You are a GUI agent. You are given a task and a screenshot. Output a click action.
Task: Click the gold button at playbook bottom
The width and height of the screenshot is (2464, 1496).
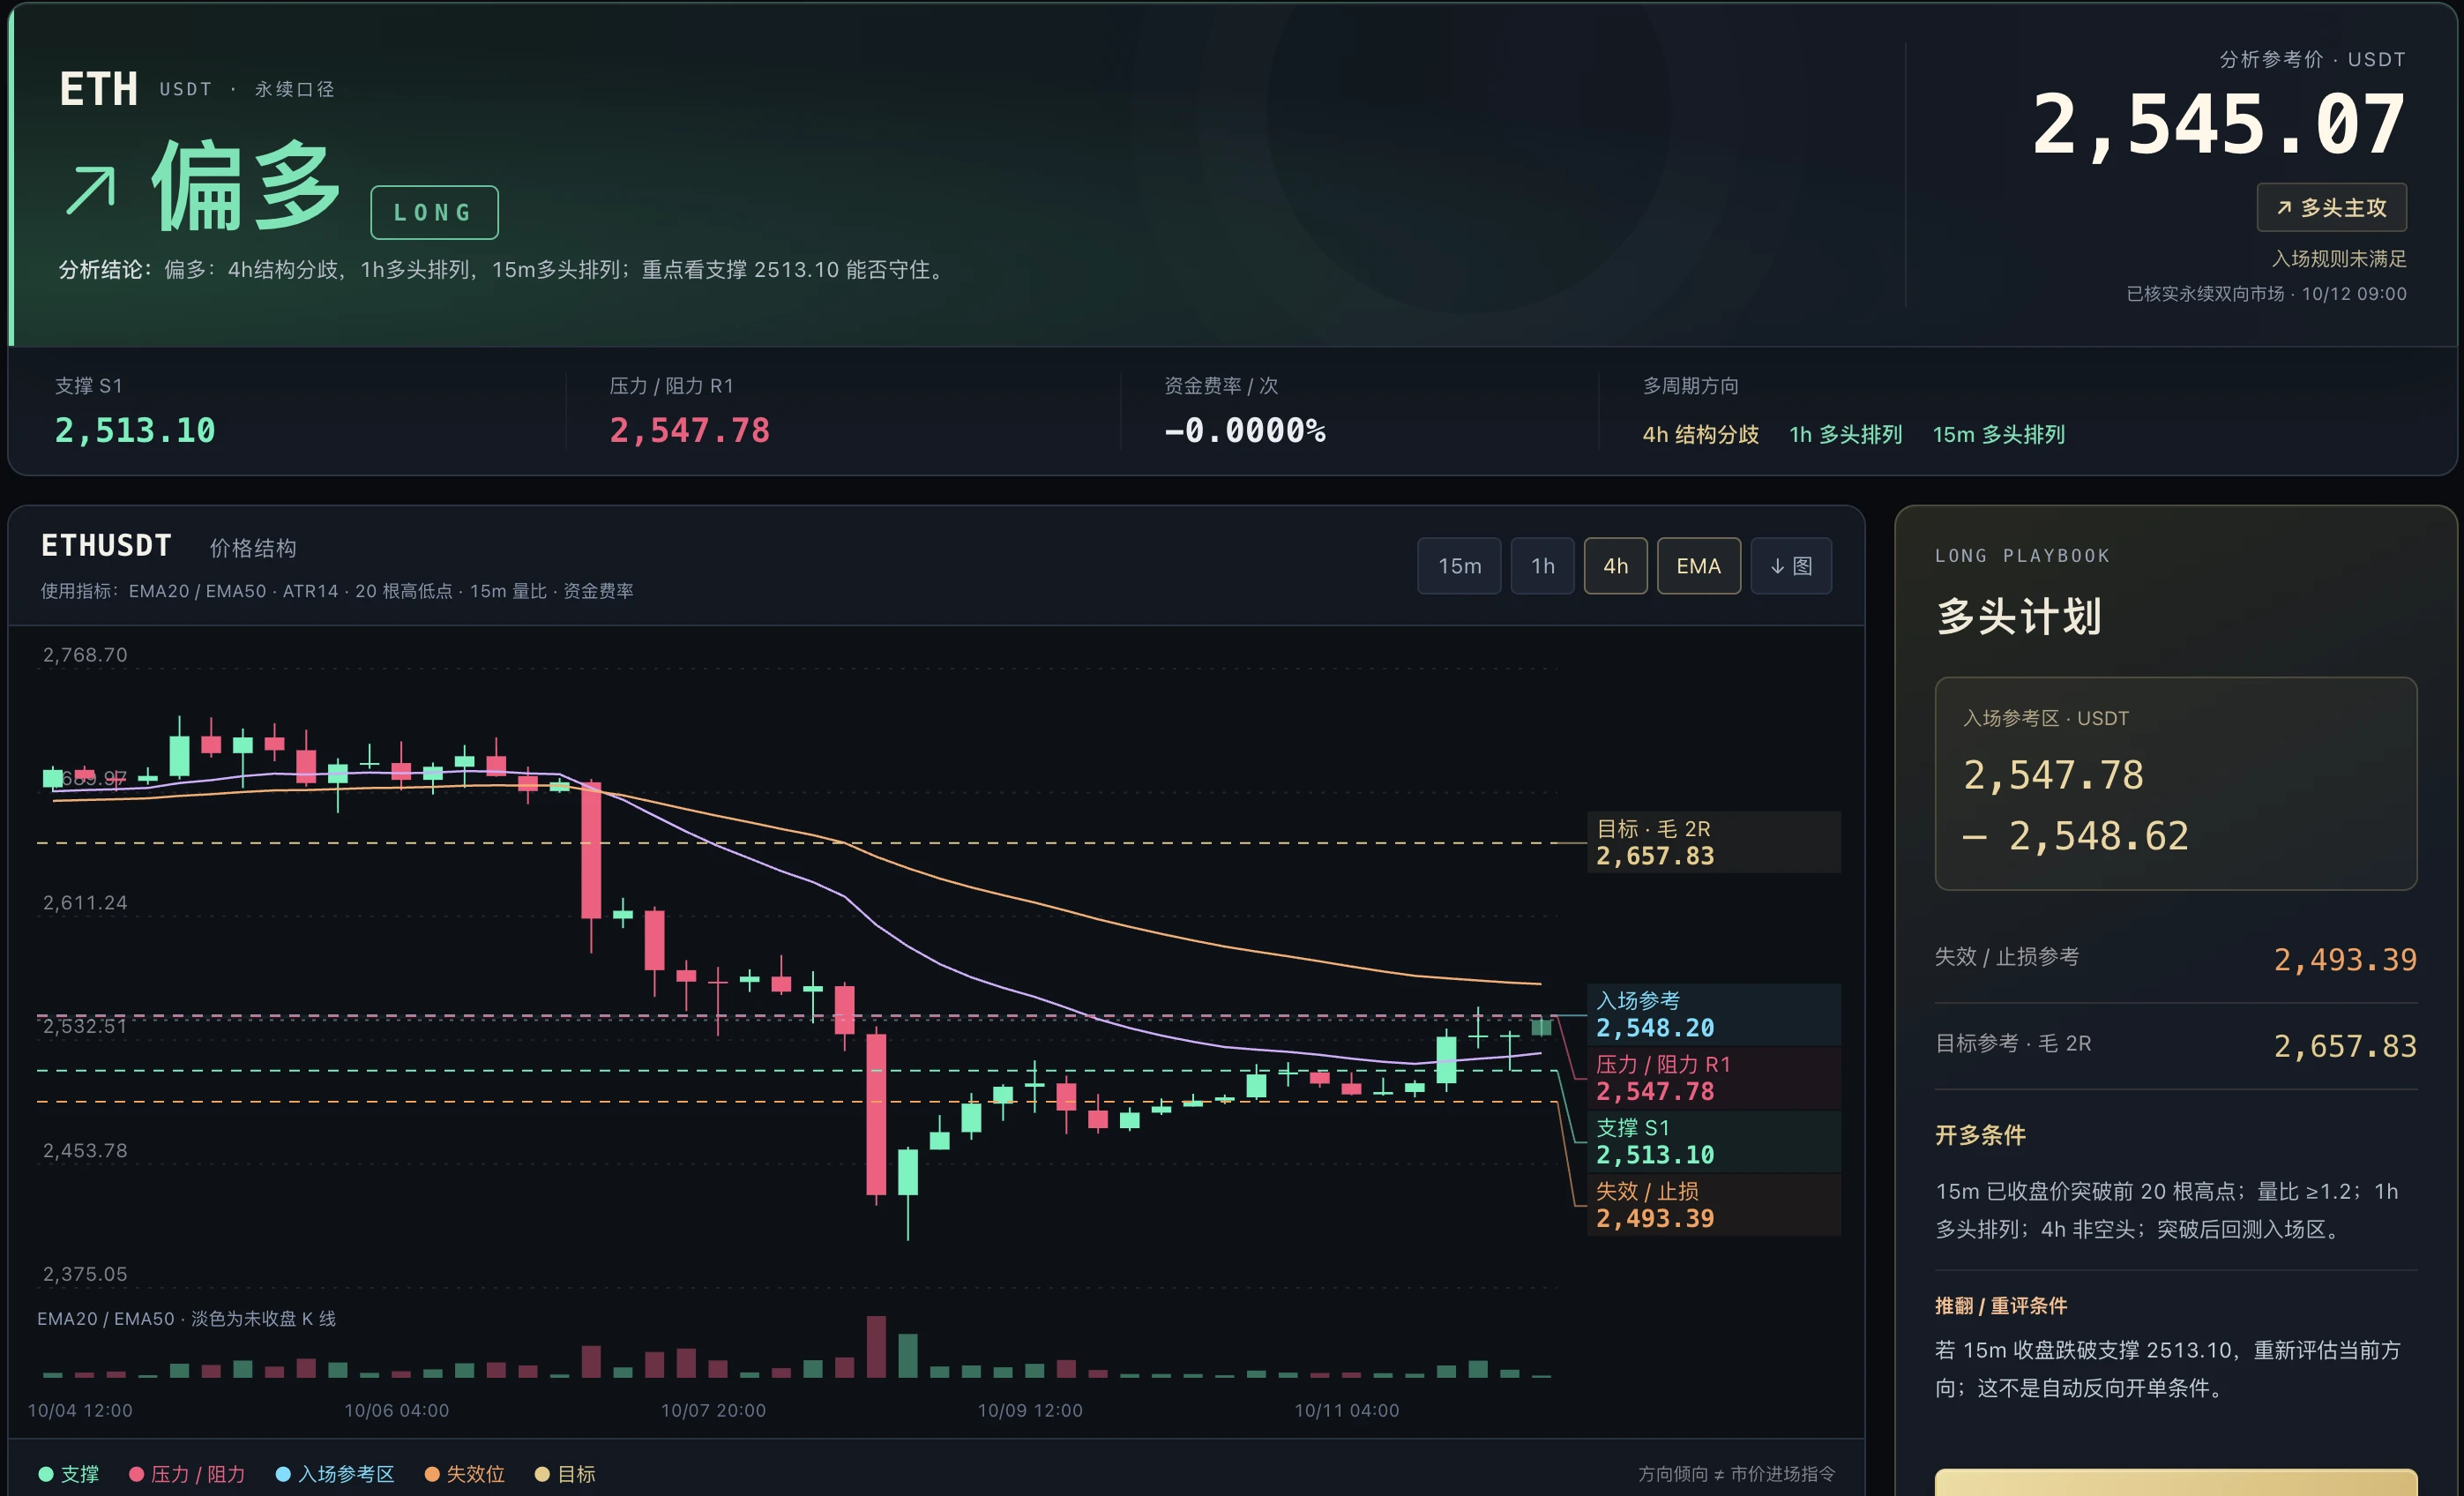pos(2175,1482)
